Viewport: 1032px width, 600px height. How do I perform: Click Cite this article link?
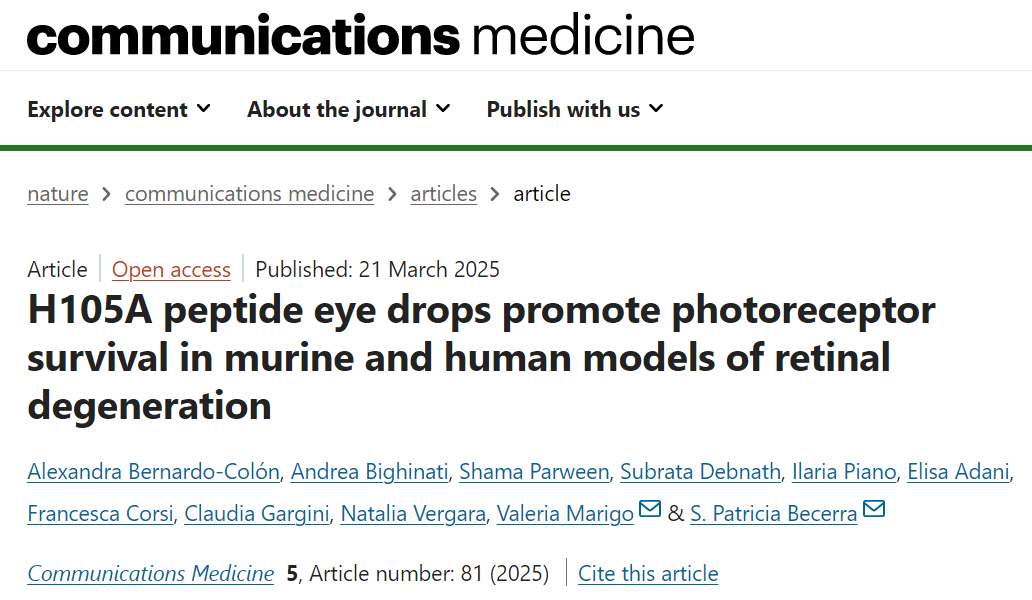coord(648,574)
